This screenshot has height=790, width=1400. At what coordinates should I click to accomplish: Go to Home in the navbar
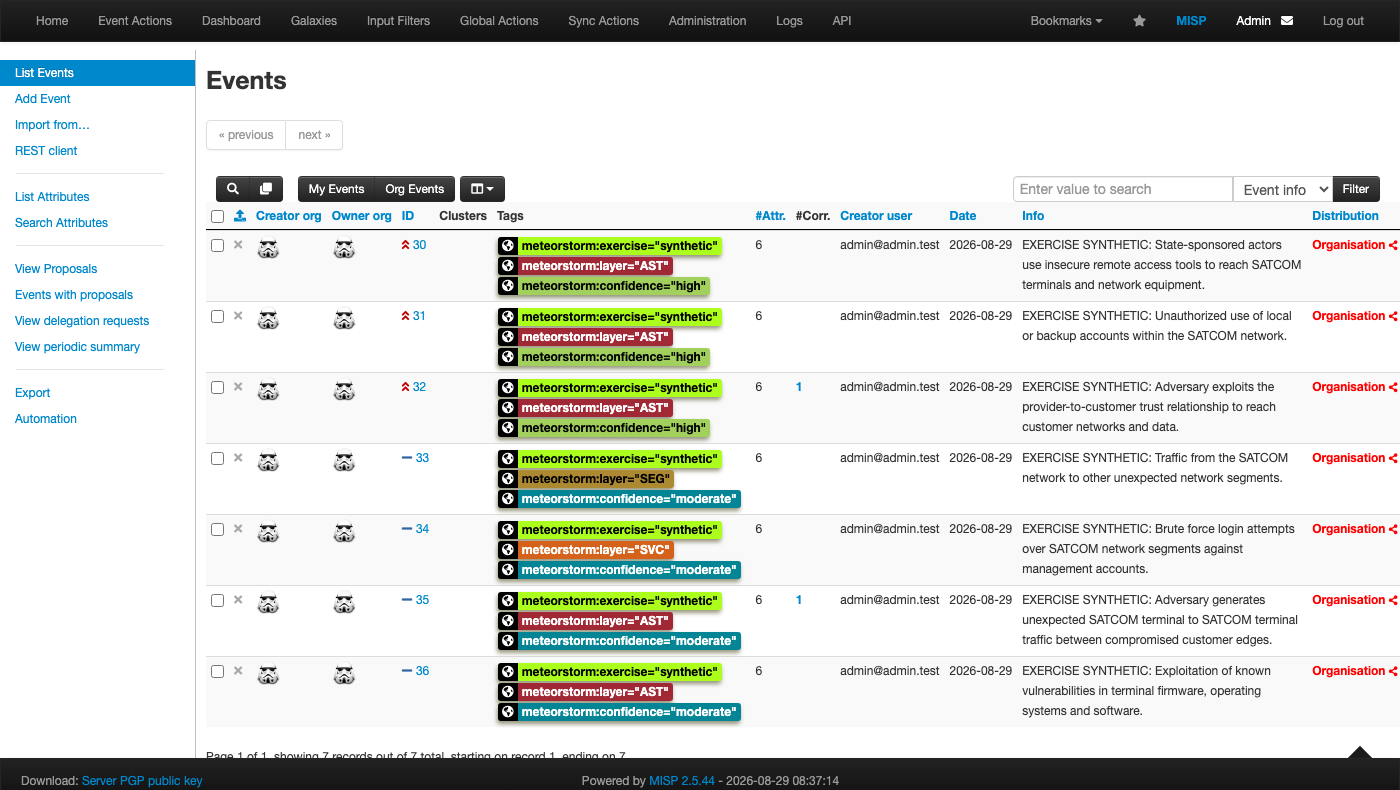tap(52, 21)
